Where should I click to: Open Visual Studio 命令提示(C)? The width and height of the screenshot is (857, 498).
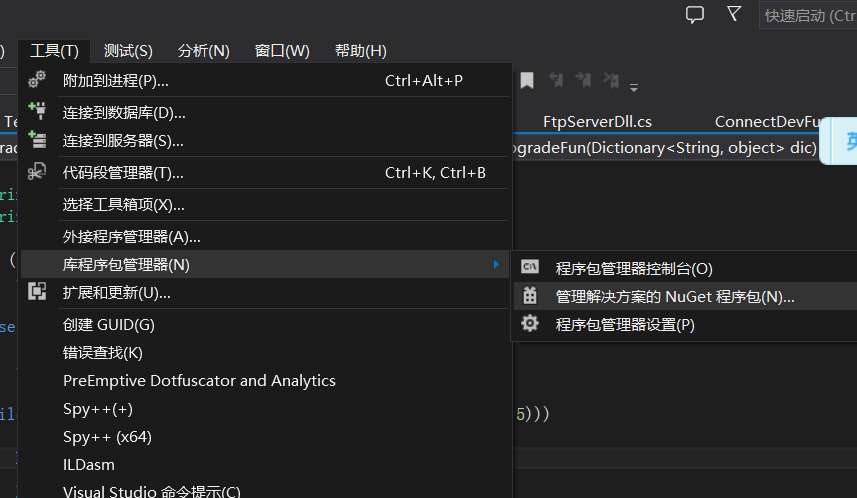click(266, 490)
